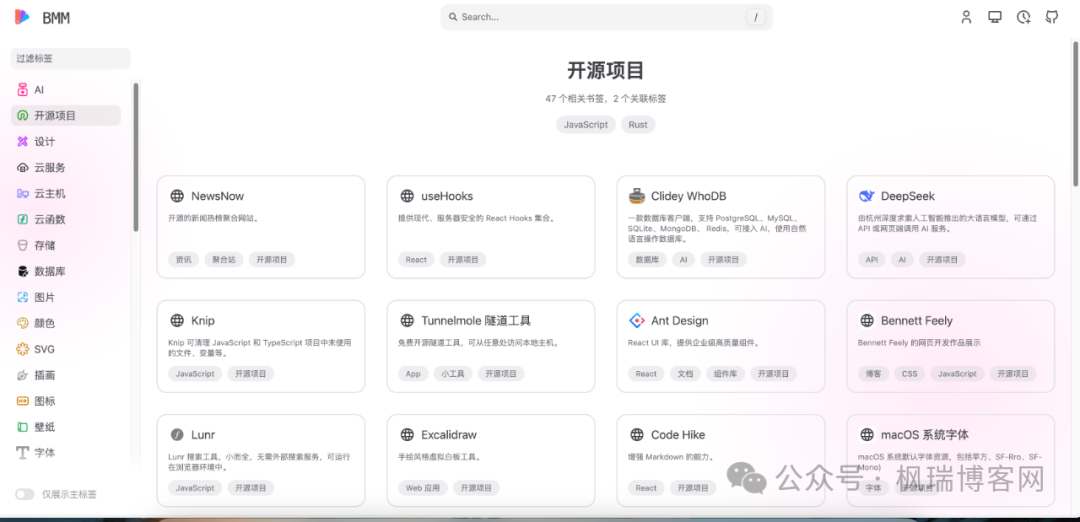Open the user account icon

pos(966,17)
